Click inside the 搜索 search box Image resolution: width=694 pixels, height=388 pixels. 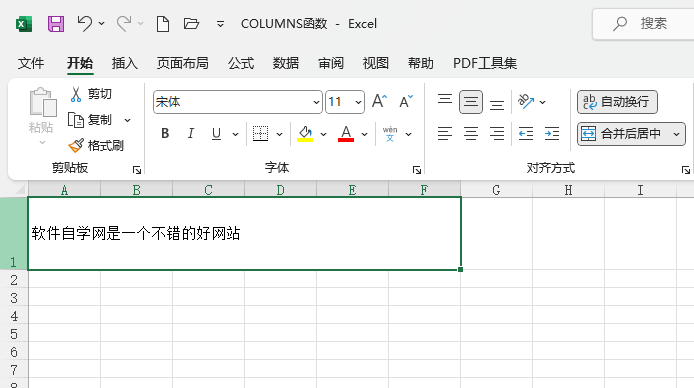pyautogui.click(x=644, y=24)
